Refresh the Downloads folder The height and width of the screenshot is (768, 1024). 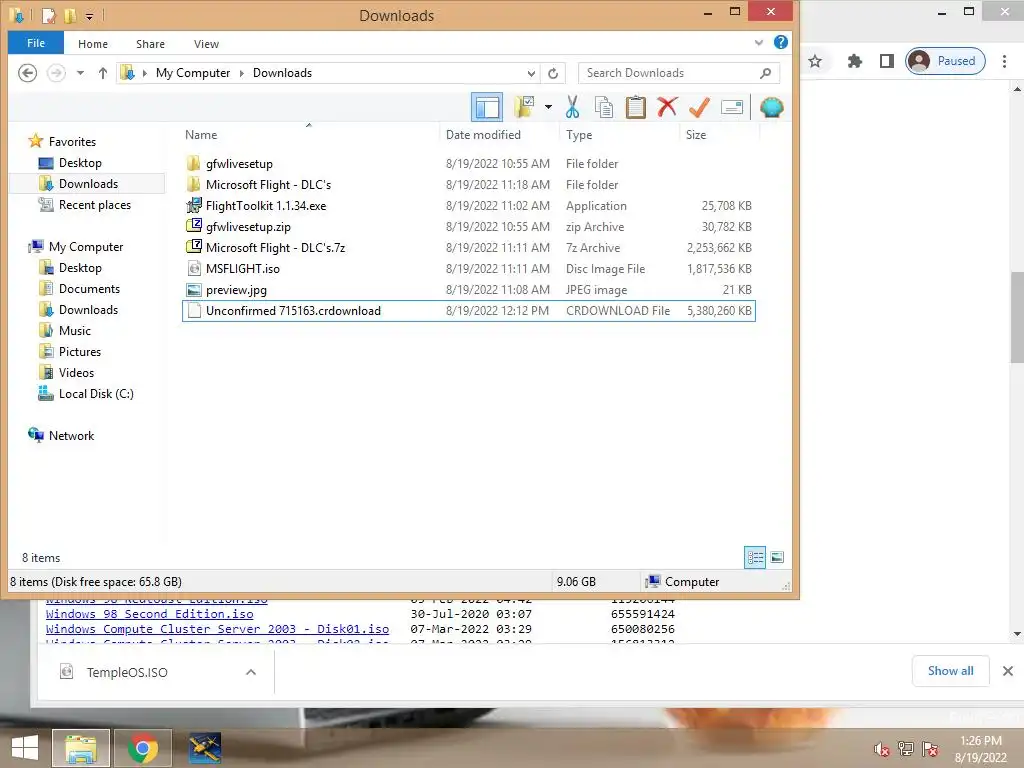click(553, 73)
